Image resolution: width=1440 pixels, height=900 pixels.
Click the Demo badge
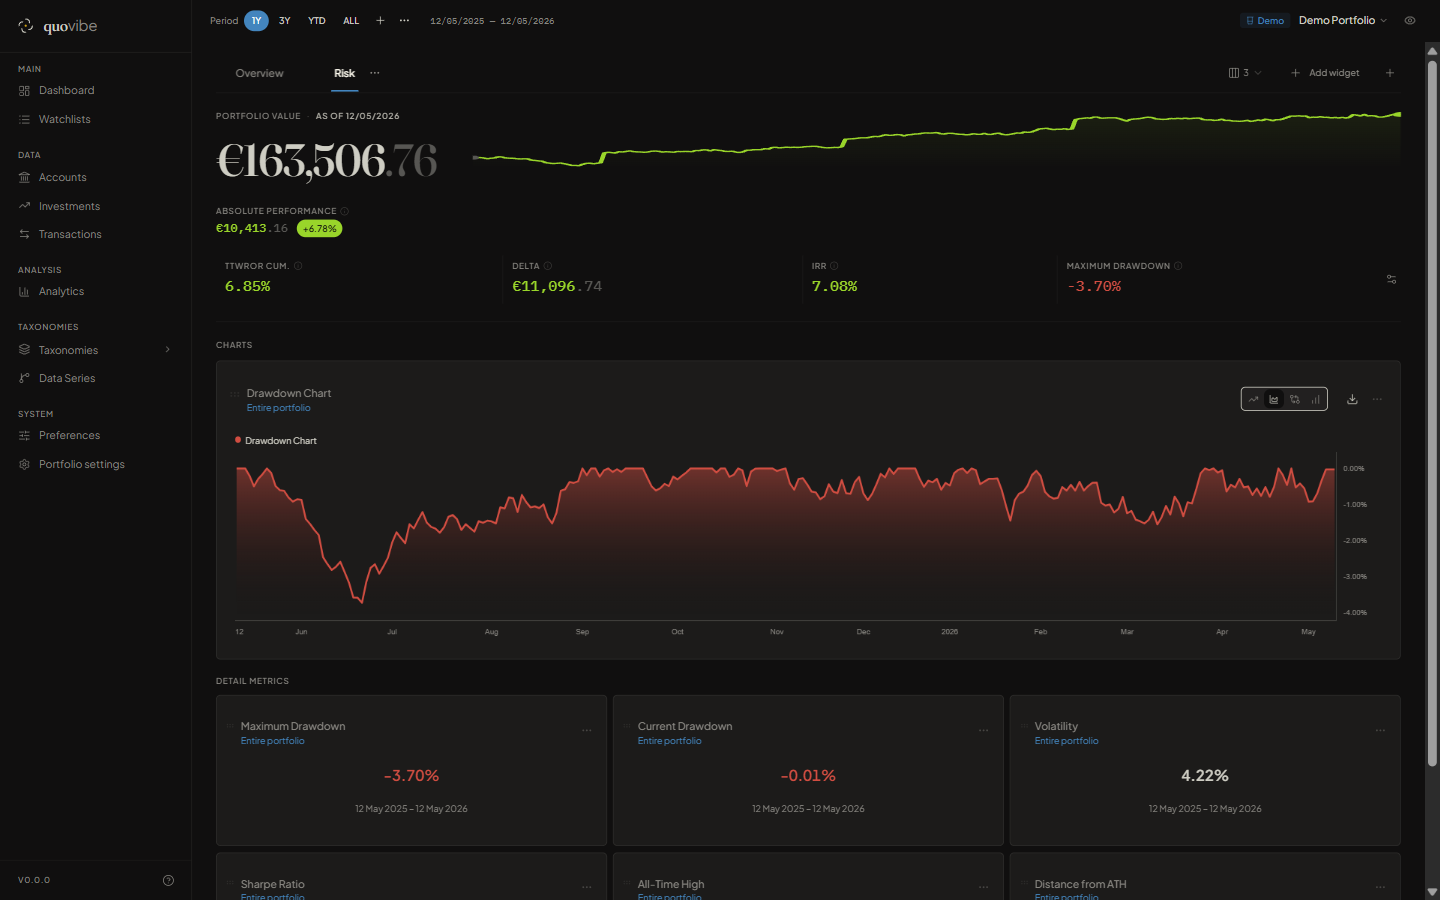click(1265, 20)
